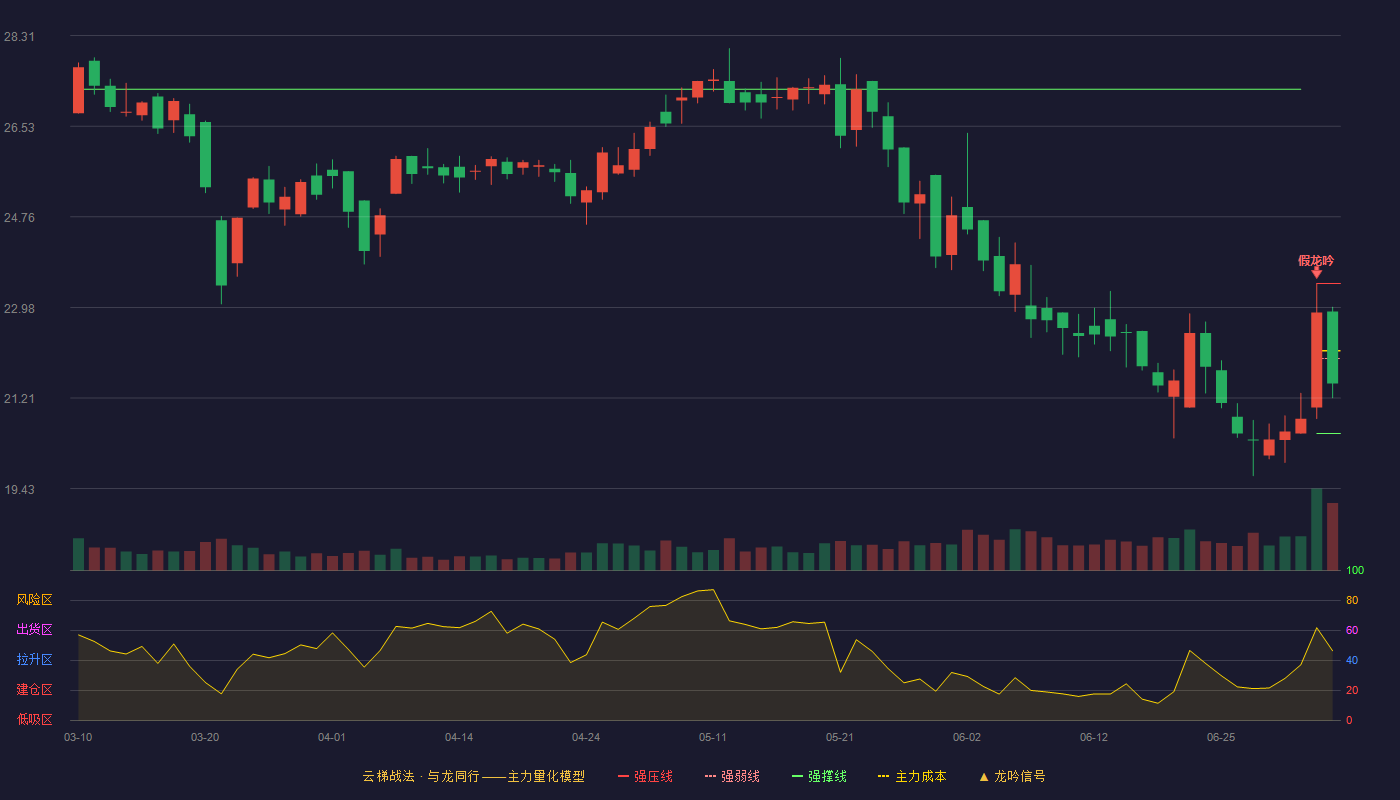Screen dimensions: 1400x800
Task: Click the 05-21 date label
Action: [840, 737]
